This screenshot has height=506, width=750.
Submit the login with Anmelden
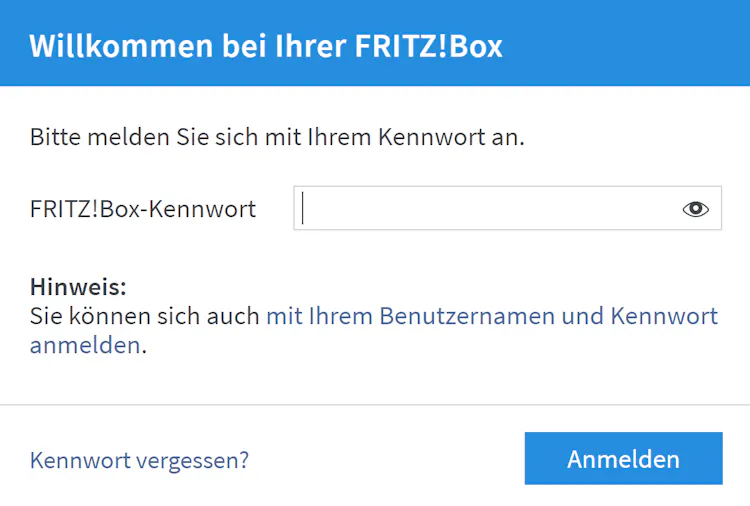[x=623, y=459]
